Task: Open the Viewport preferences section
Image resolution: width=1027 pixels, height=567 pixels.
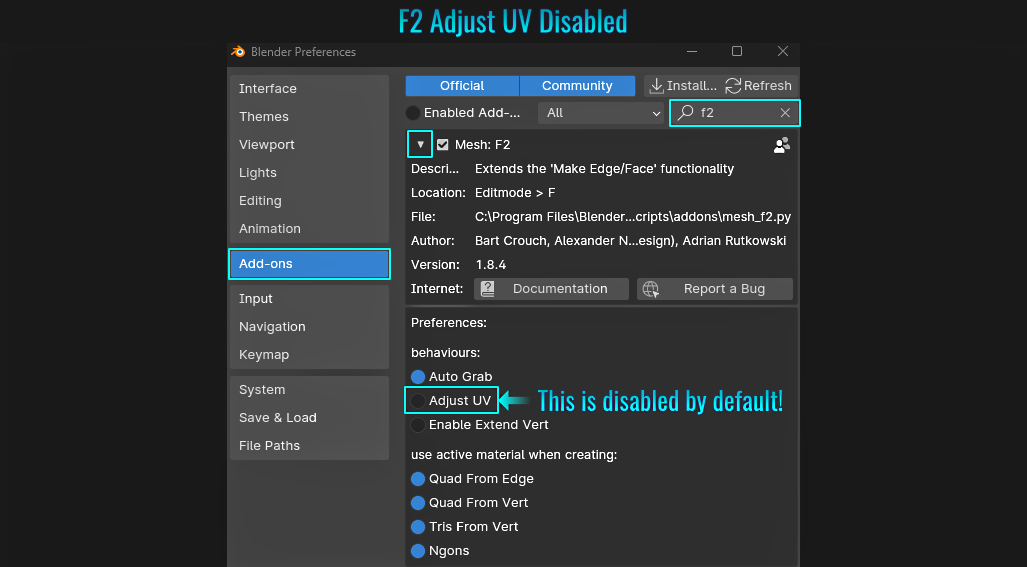Action: [309, 145]
